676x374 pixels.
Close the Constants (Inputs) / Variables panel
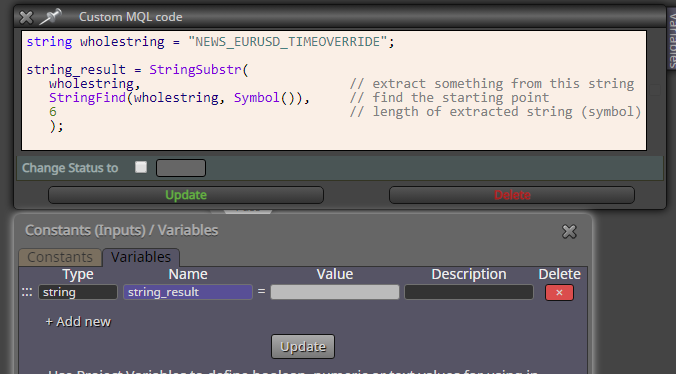[x=569, y=231]
